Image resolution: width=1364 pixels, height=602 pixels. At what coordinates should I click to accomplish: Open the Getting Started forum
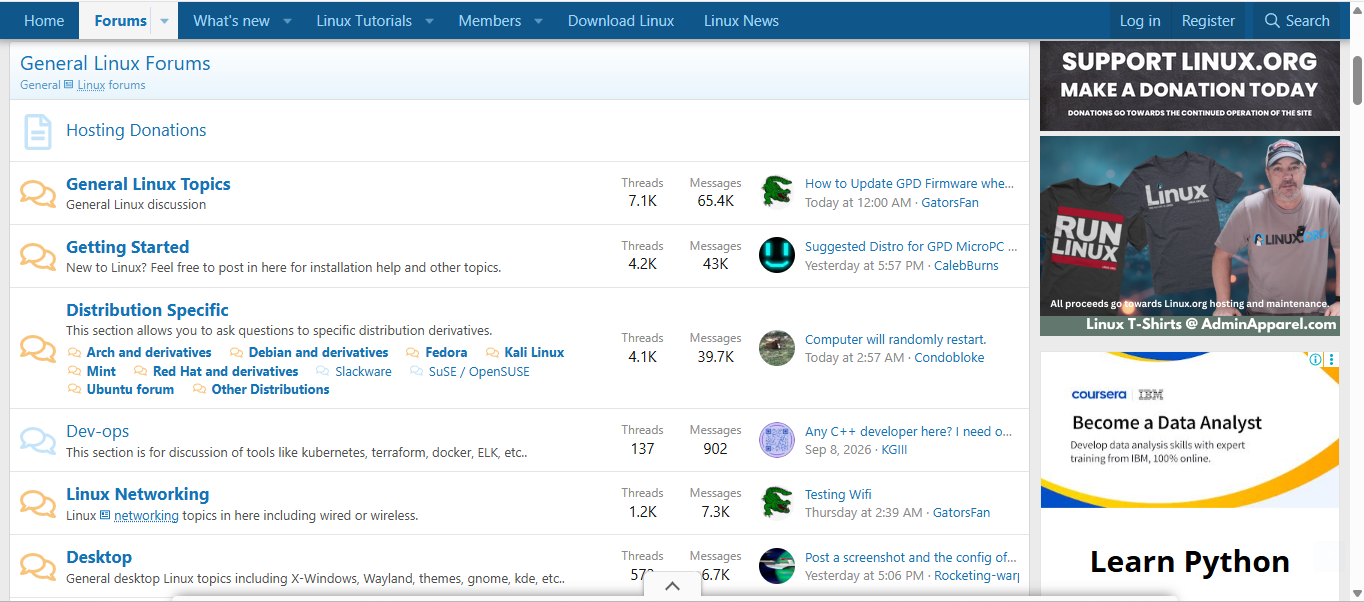click(x=127, y=247)
